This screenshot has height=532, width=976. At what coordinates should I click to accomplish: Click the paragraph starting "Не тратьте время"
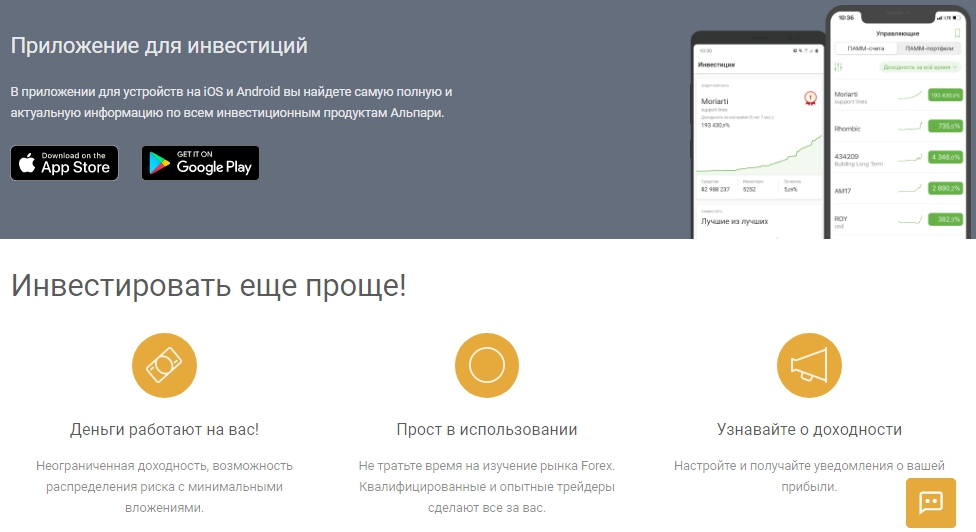(x=487, y=487)
